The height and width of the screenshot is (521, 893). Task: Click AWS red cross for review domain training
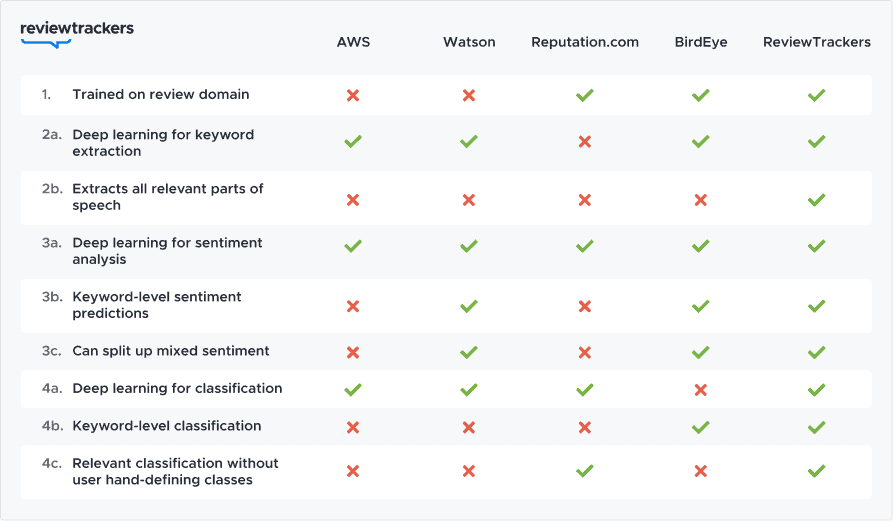[x=353, y=96]
